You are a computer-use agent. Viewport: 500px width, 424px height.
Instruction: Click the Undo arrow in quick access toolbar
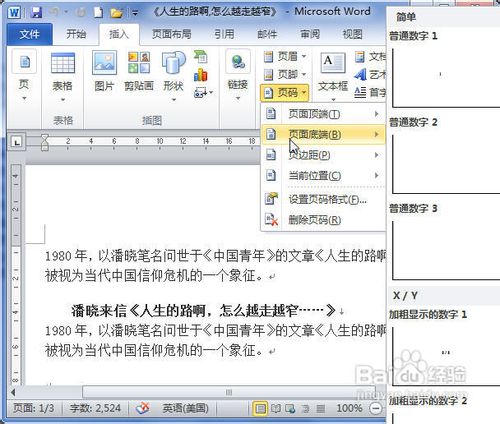(55, 12)
